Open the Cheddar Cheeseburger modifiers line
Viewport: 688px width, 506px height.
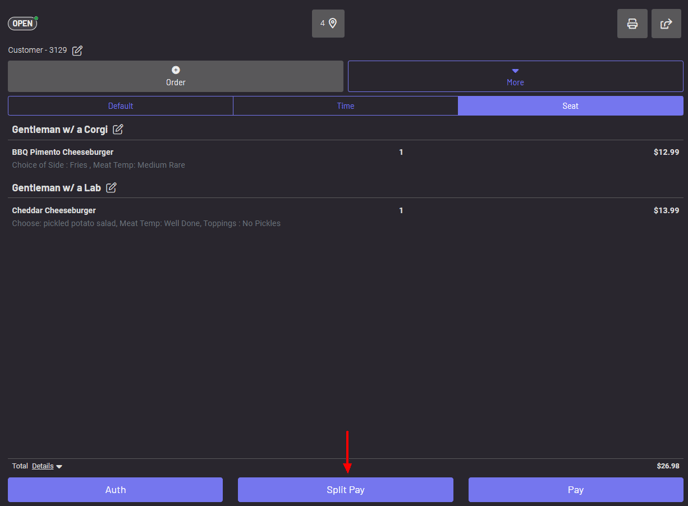tap(146, 224)
